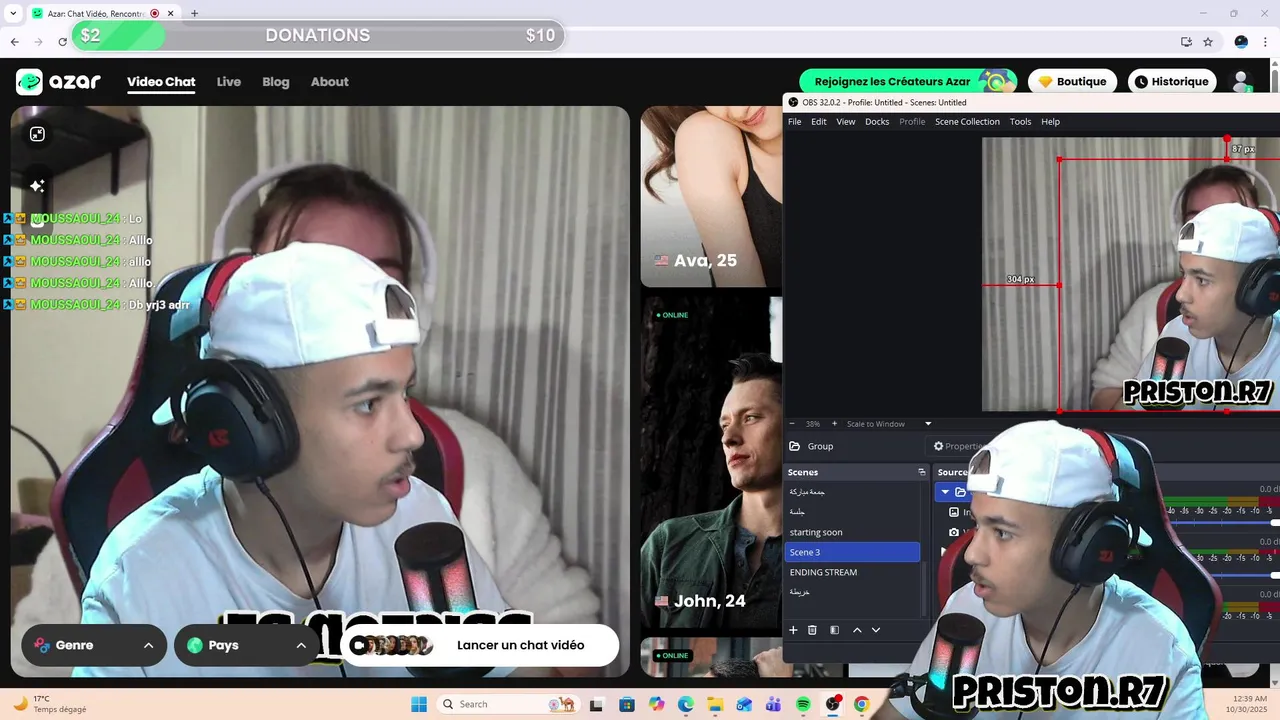Open the Historique history

1170,82
